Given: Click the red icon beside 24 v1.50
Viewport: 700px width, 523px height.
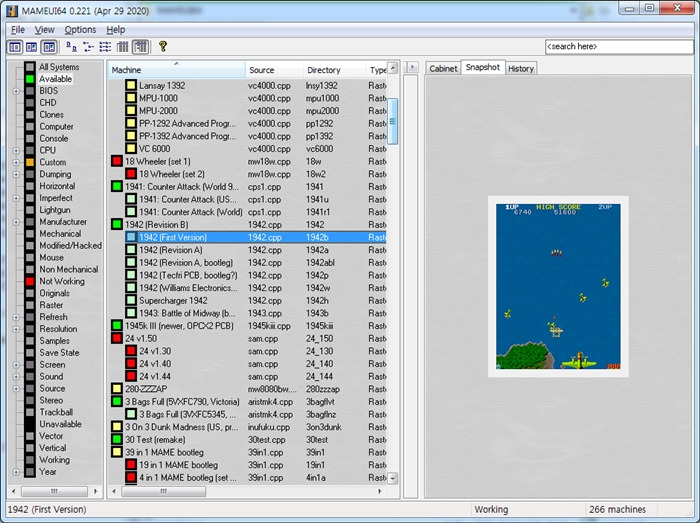Looking at the screenshot, I should coord(117,338).
